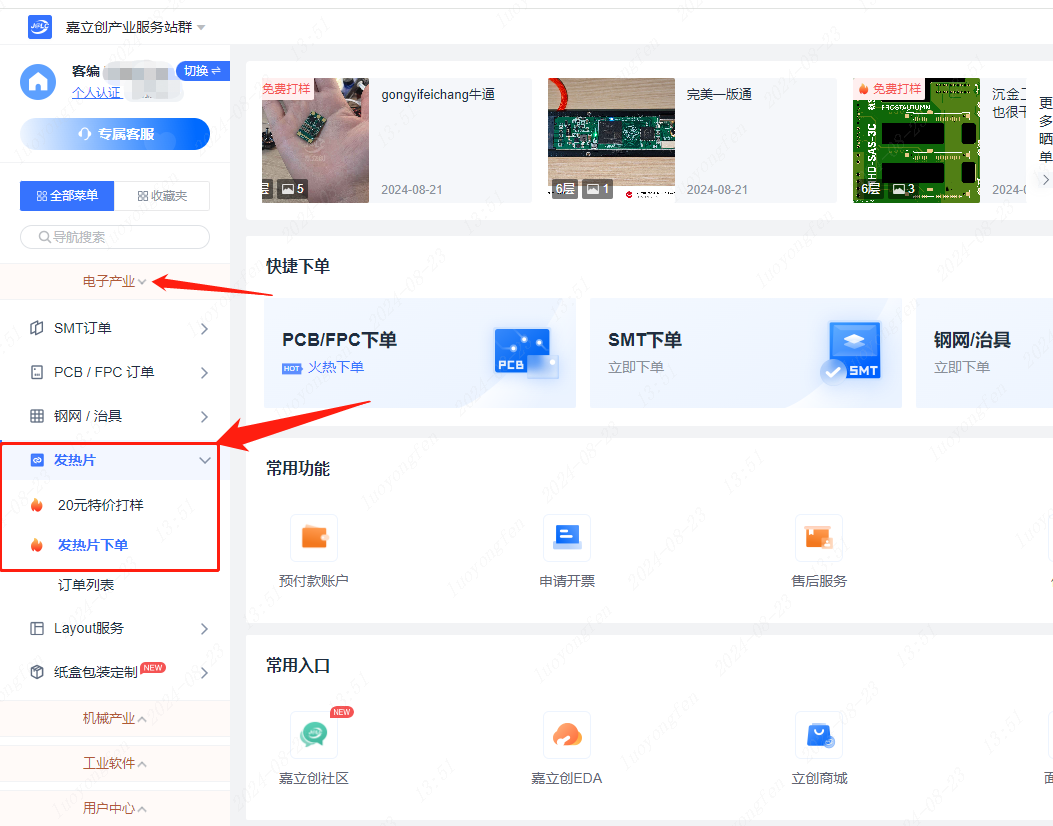Click 预付款账户 label
The height and width of the screenshot is (826, 1053).
pos(314,581)
